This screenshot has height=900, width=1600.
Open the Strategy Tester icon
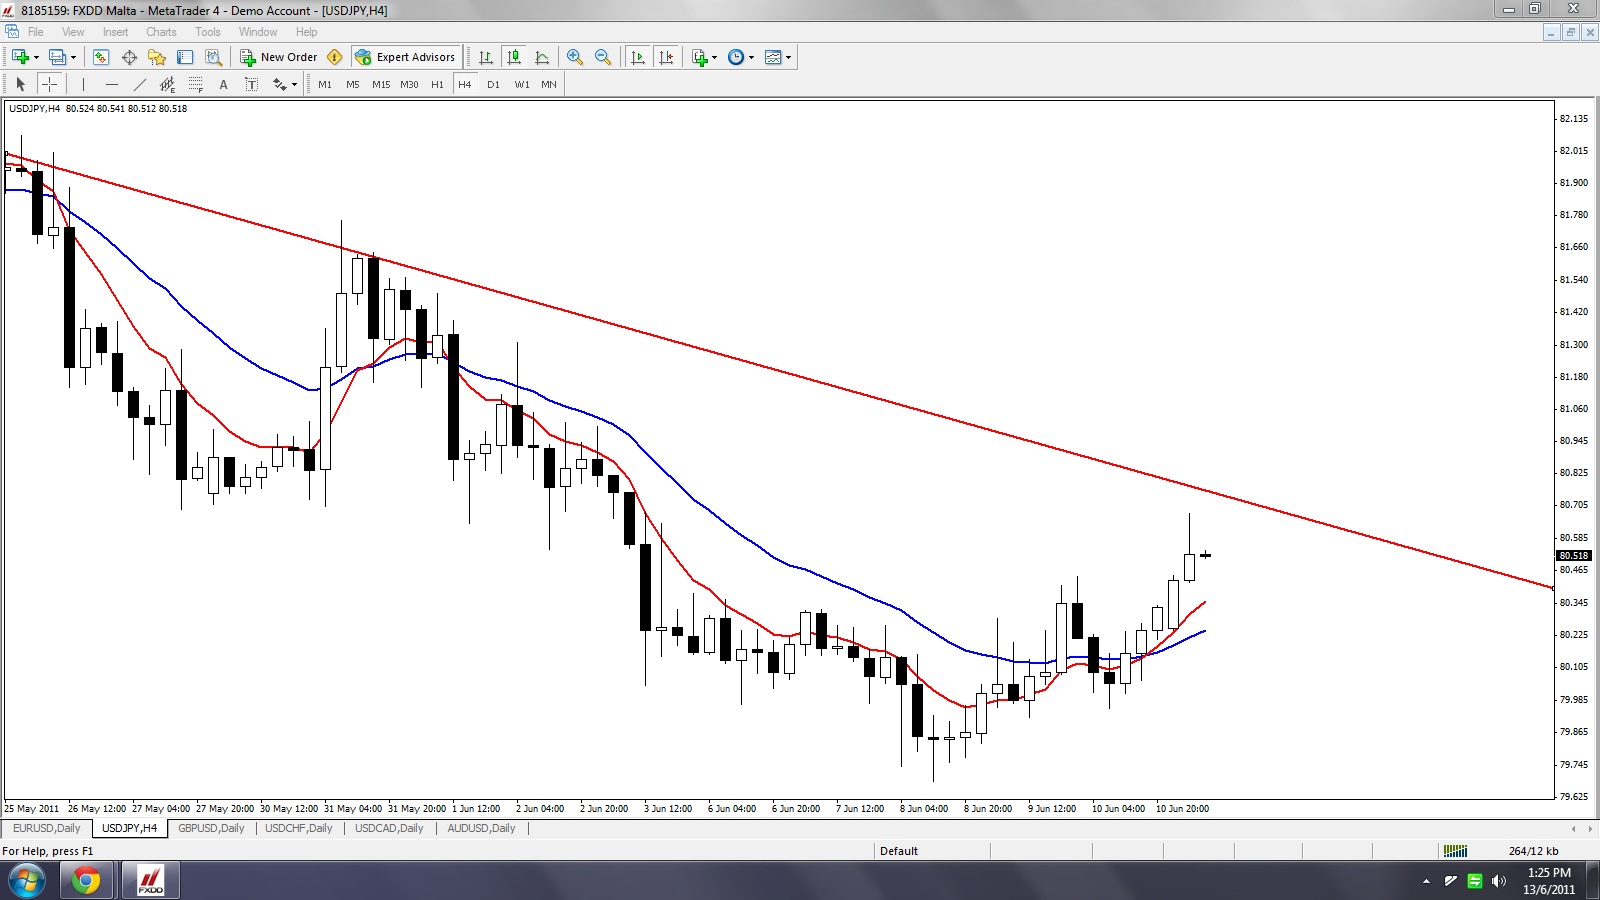point(213,57)
